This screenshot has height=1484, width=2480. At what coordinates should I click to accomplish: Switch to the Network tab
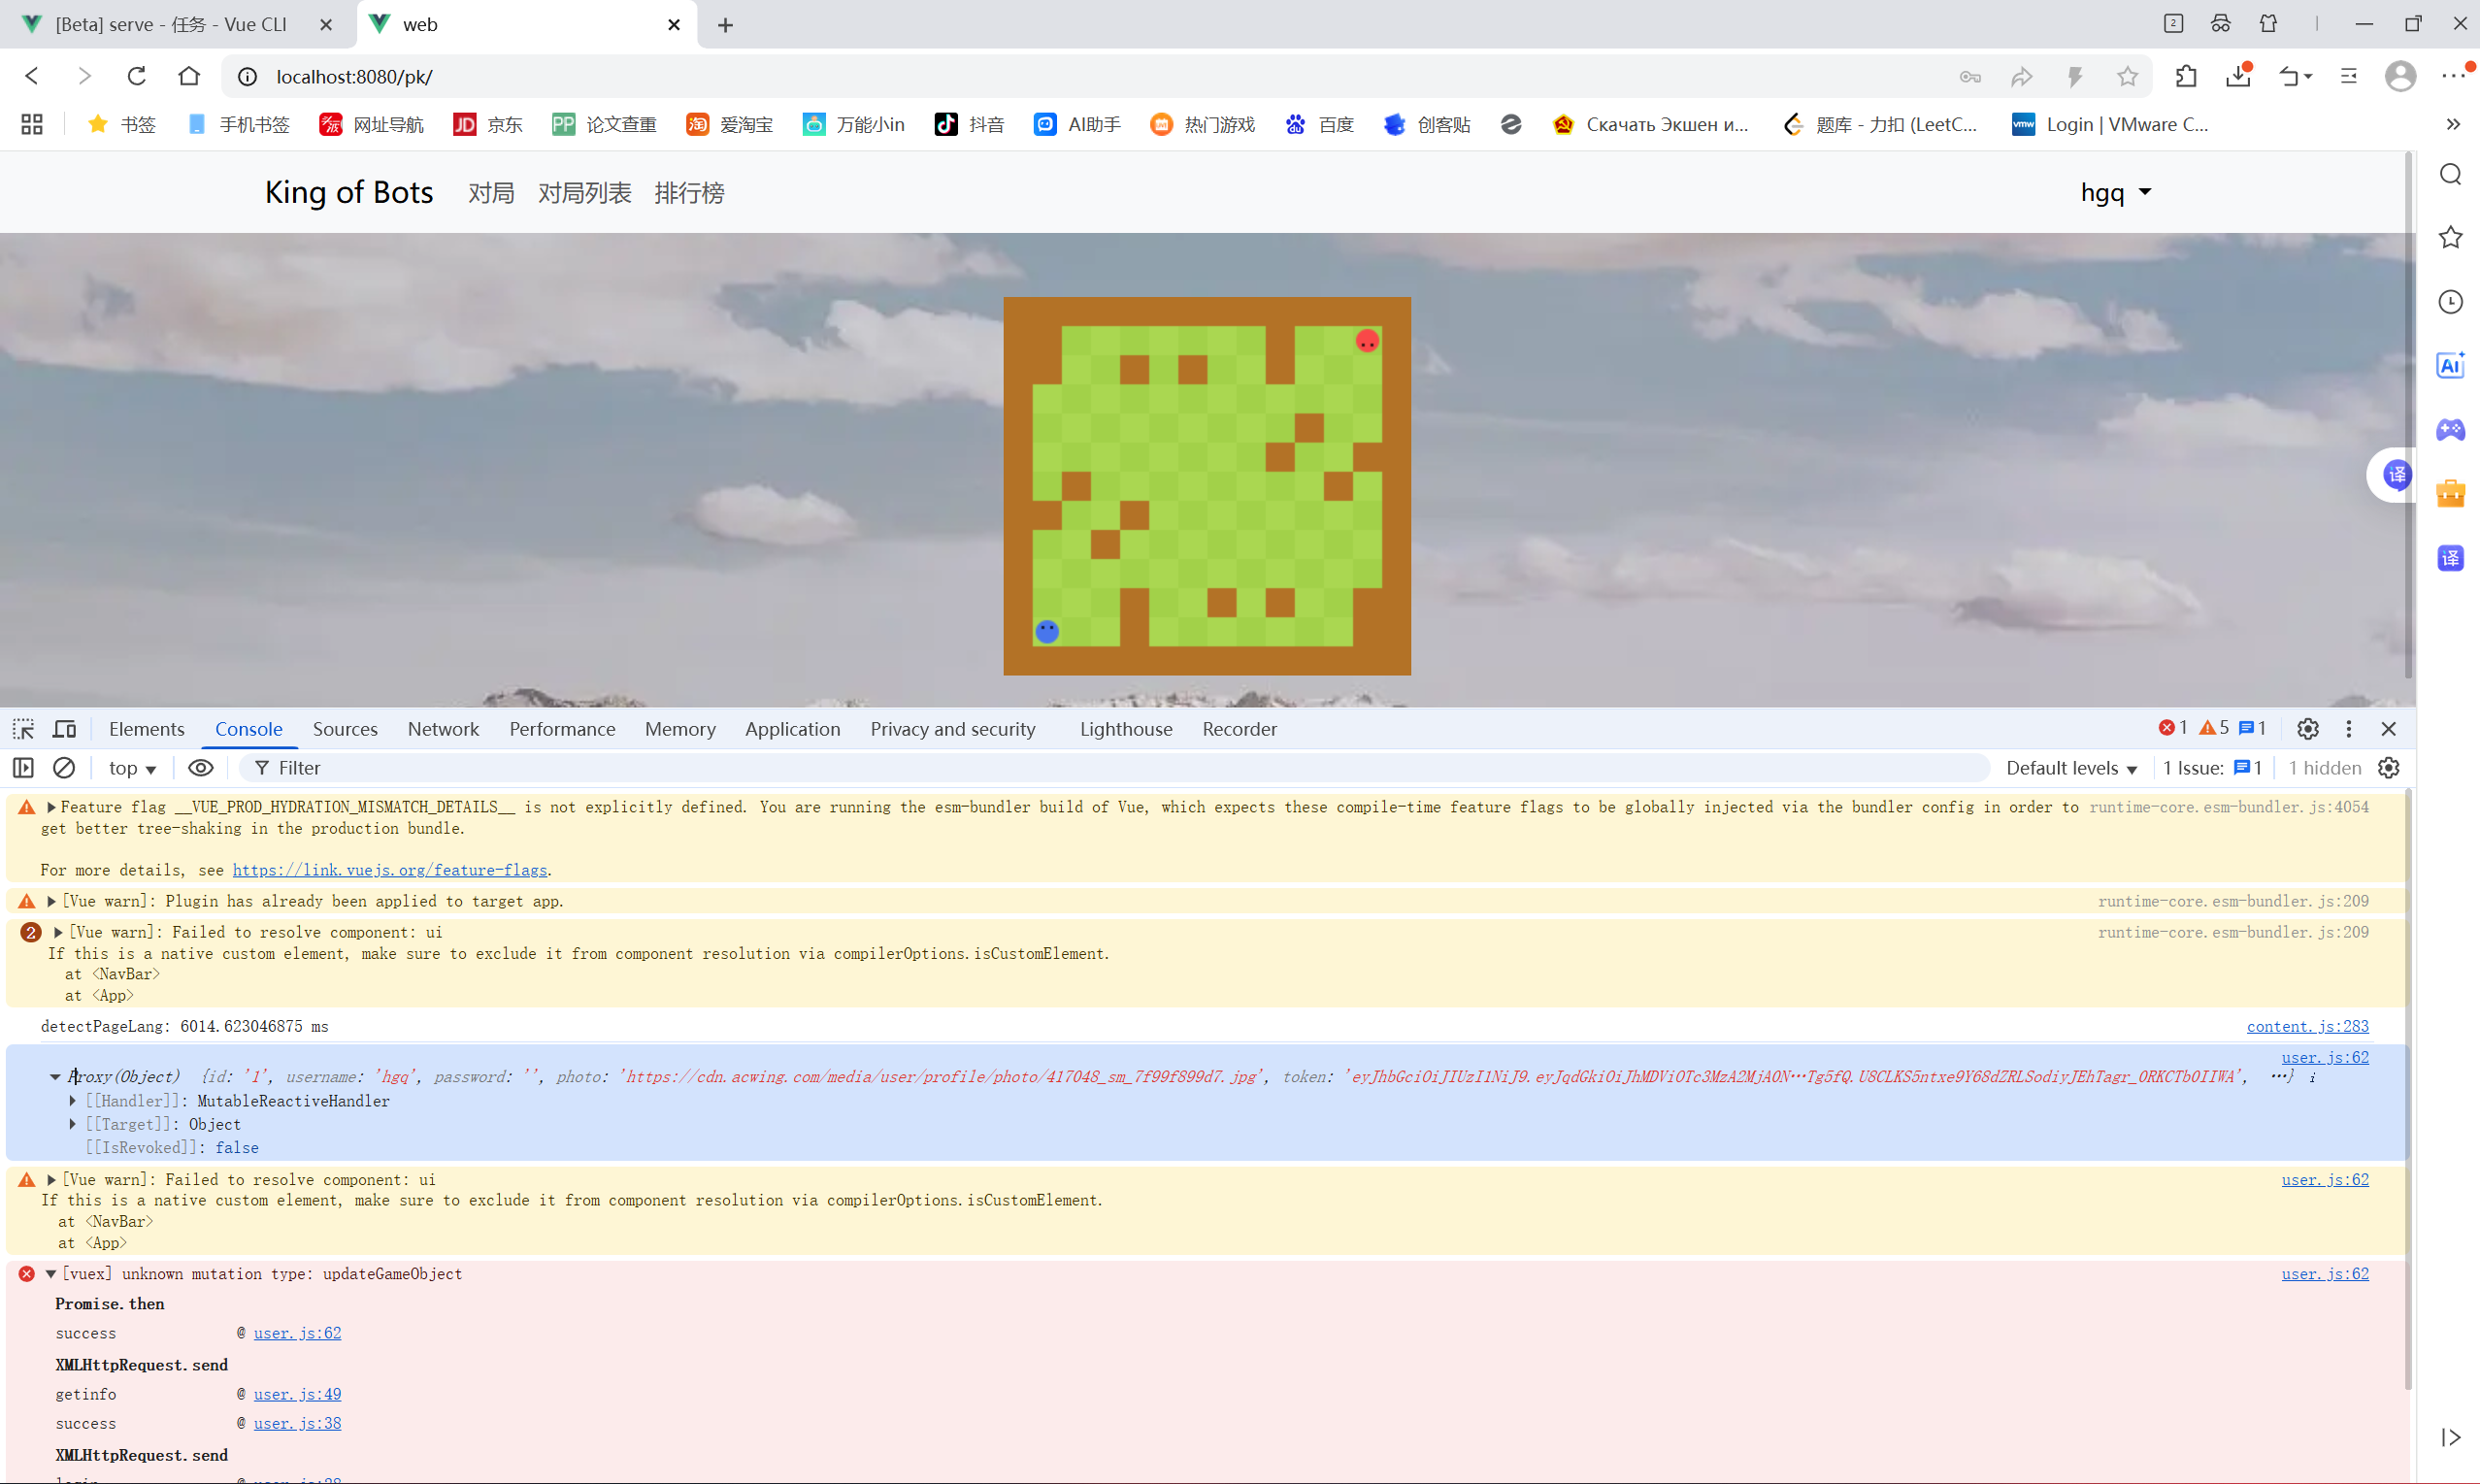(x=443, y=729)
